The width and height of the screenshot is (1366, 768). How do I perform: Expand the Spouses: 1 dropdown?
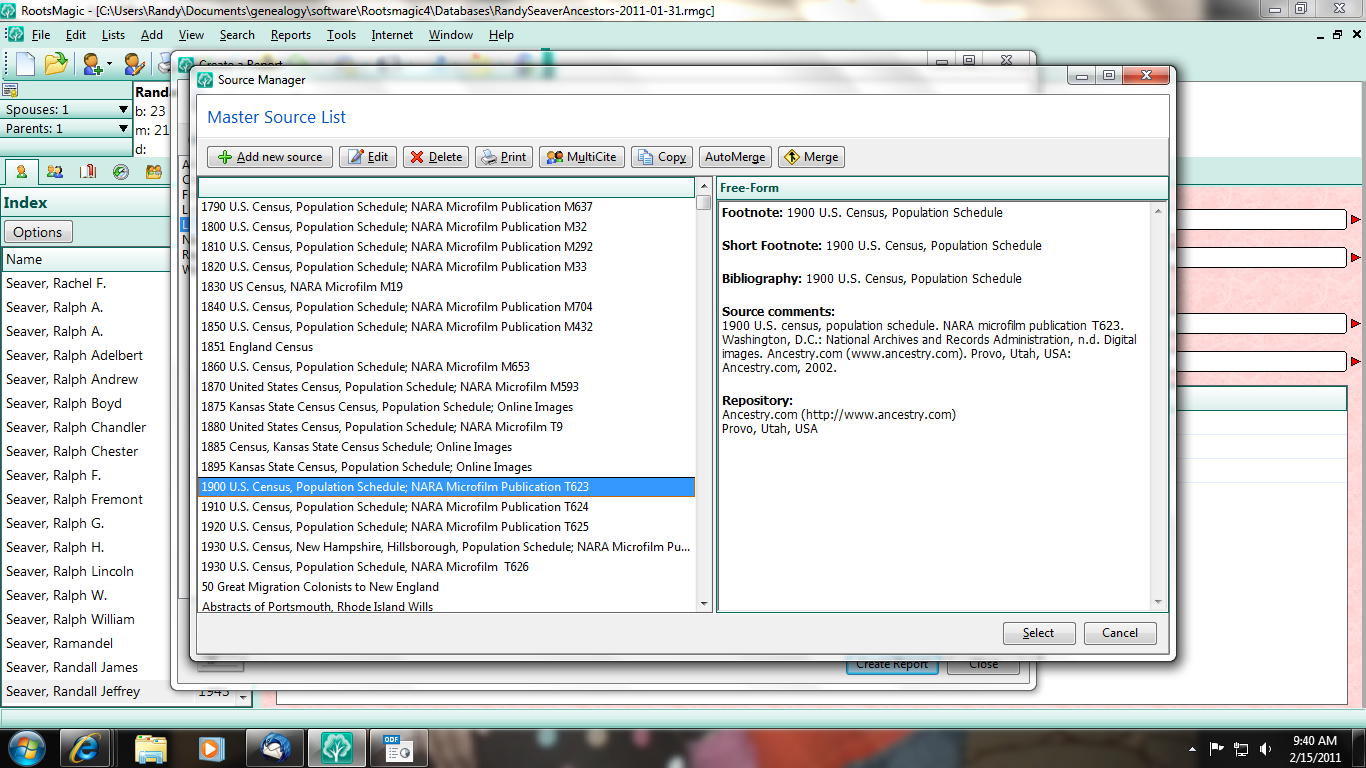click(123, 110)
